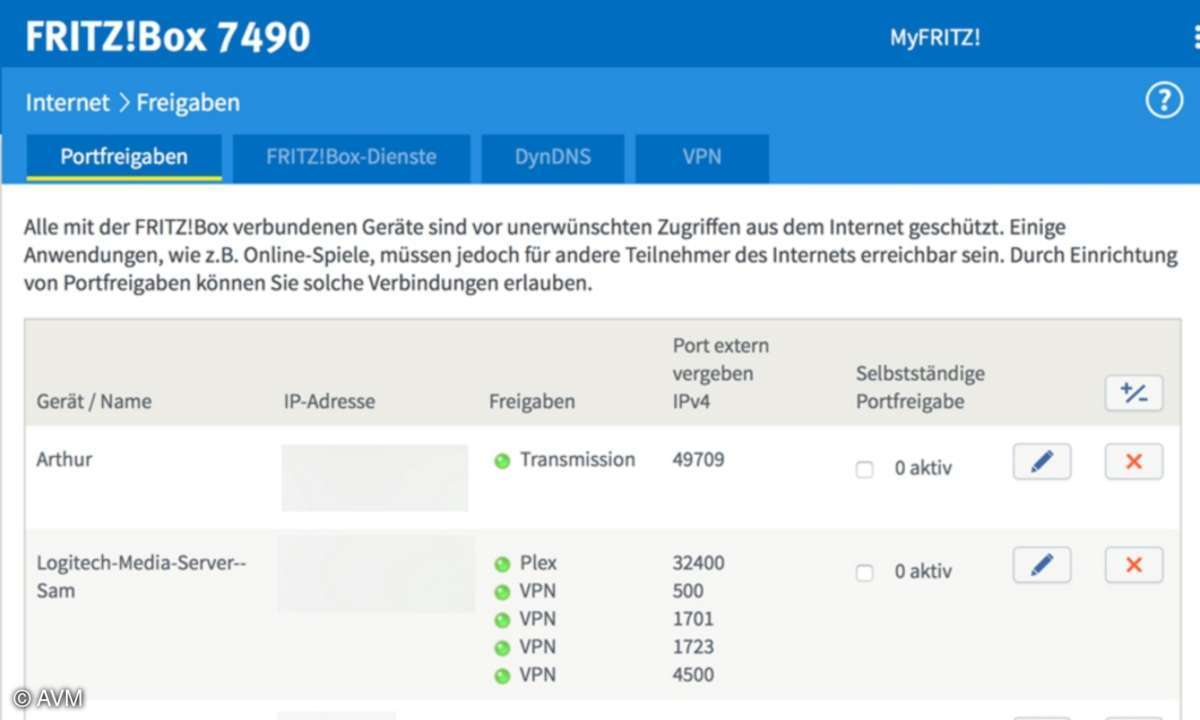Switch to the Portfreigaben tab
This screenshot has width=1200, height=720.
[x=124, y=157]
